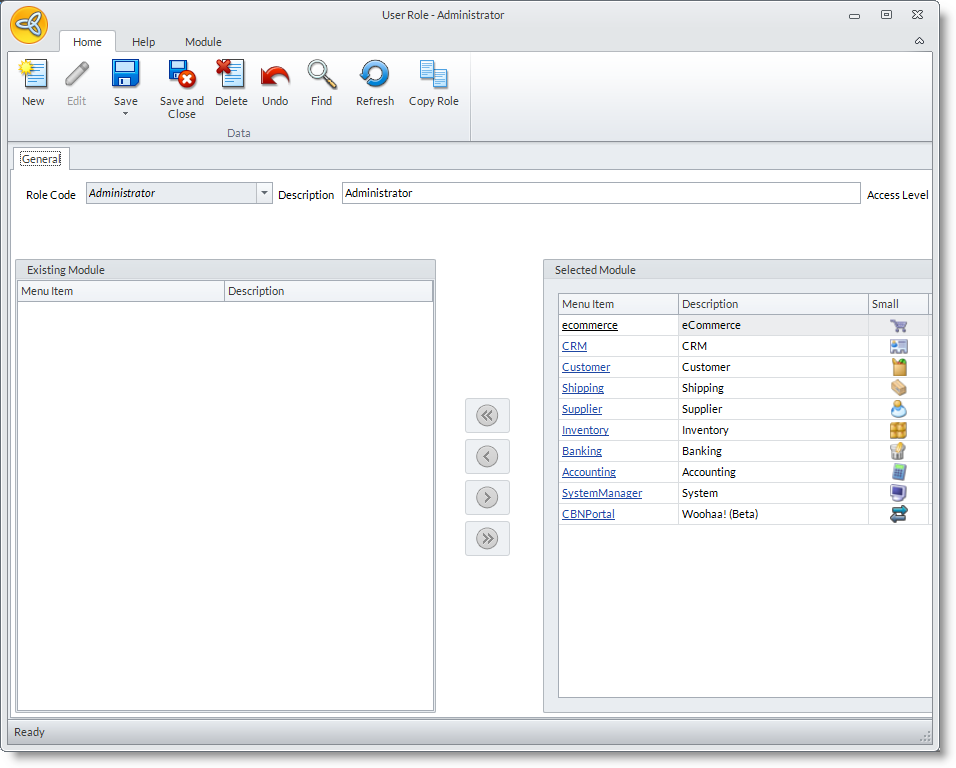Click the Description text field

[600, 193]
